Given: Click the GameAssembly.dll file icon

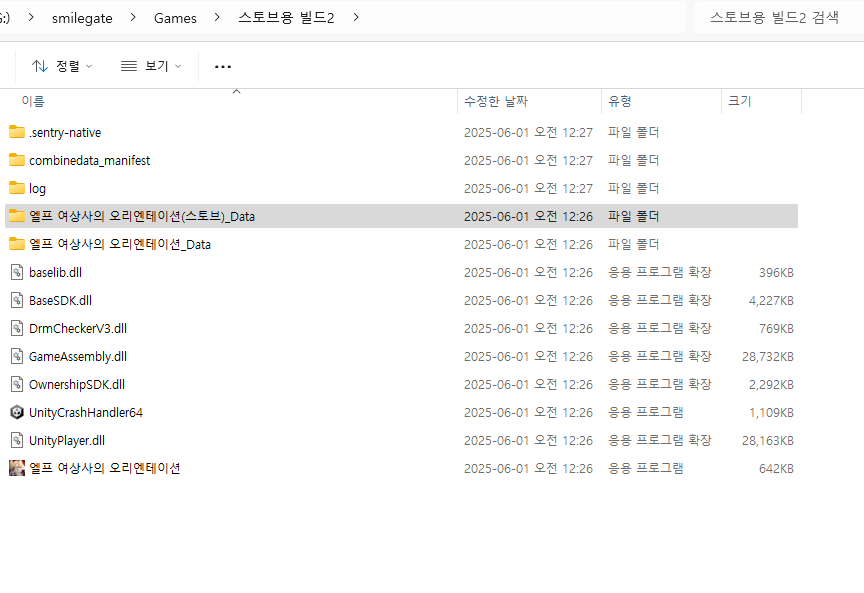Looking at the screenshot, I should (17, 357).
